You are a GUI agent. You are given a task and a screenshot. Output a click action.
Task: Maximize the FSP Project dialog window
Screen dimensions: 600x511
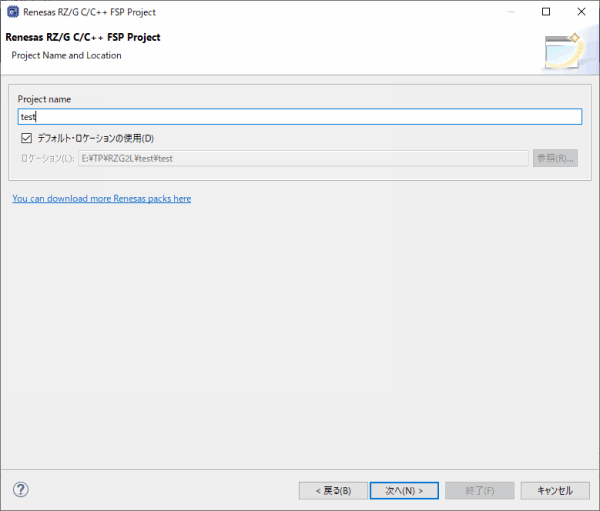click(x=546, y=12)
